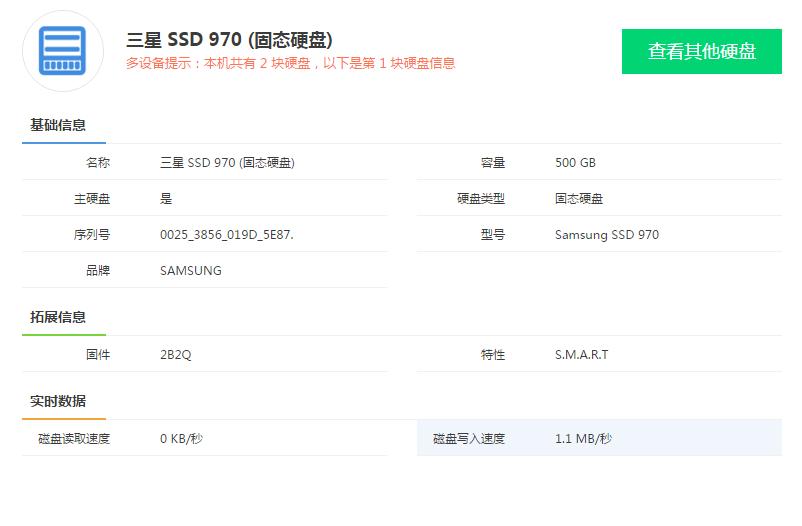Click the 硬盘类型 value 固态硬盘
This screenshot has height=526, width=802.
[579, 199]
